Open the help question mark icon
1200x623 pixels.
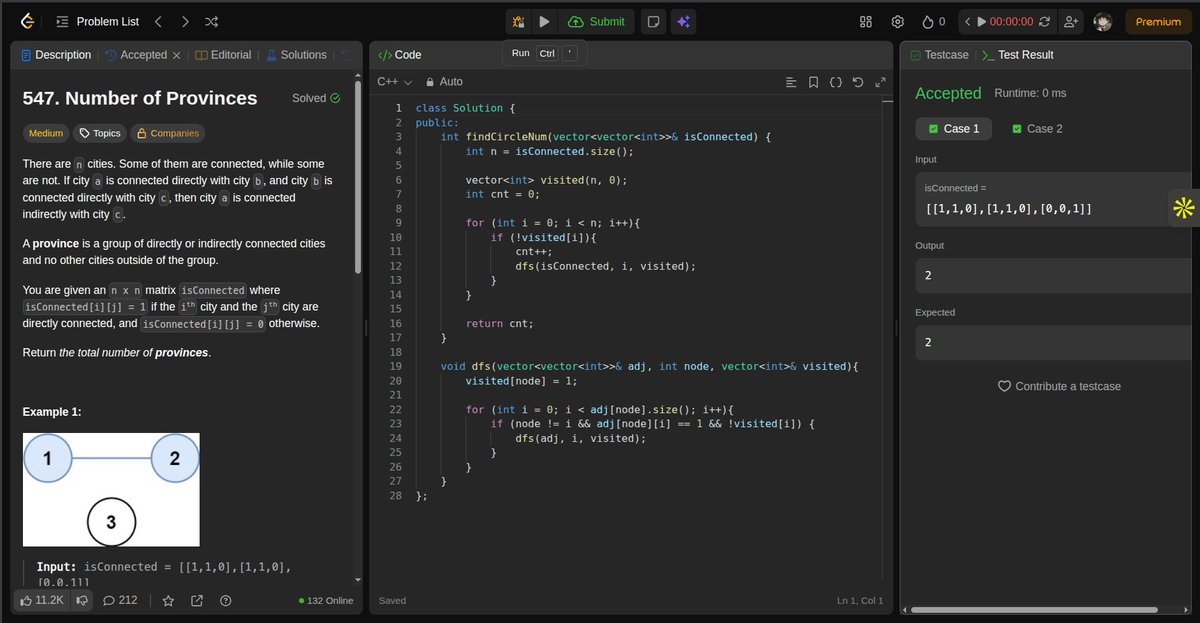(x=225, y=600)
